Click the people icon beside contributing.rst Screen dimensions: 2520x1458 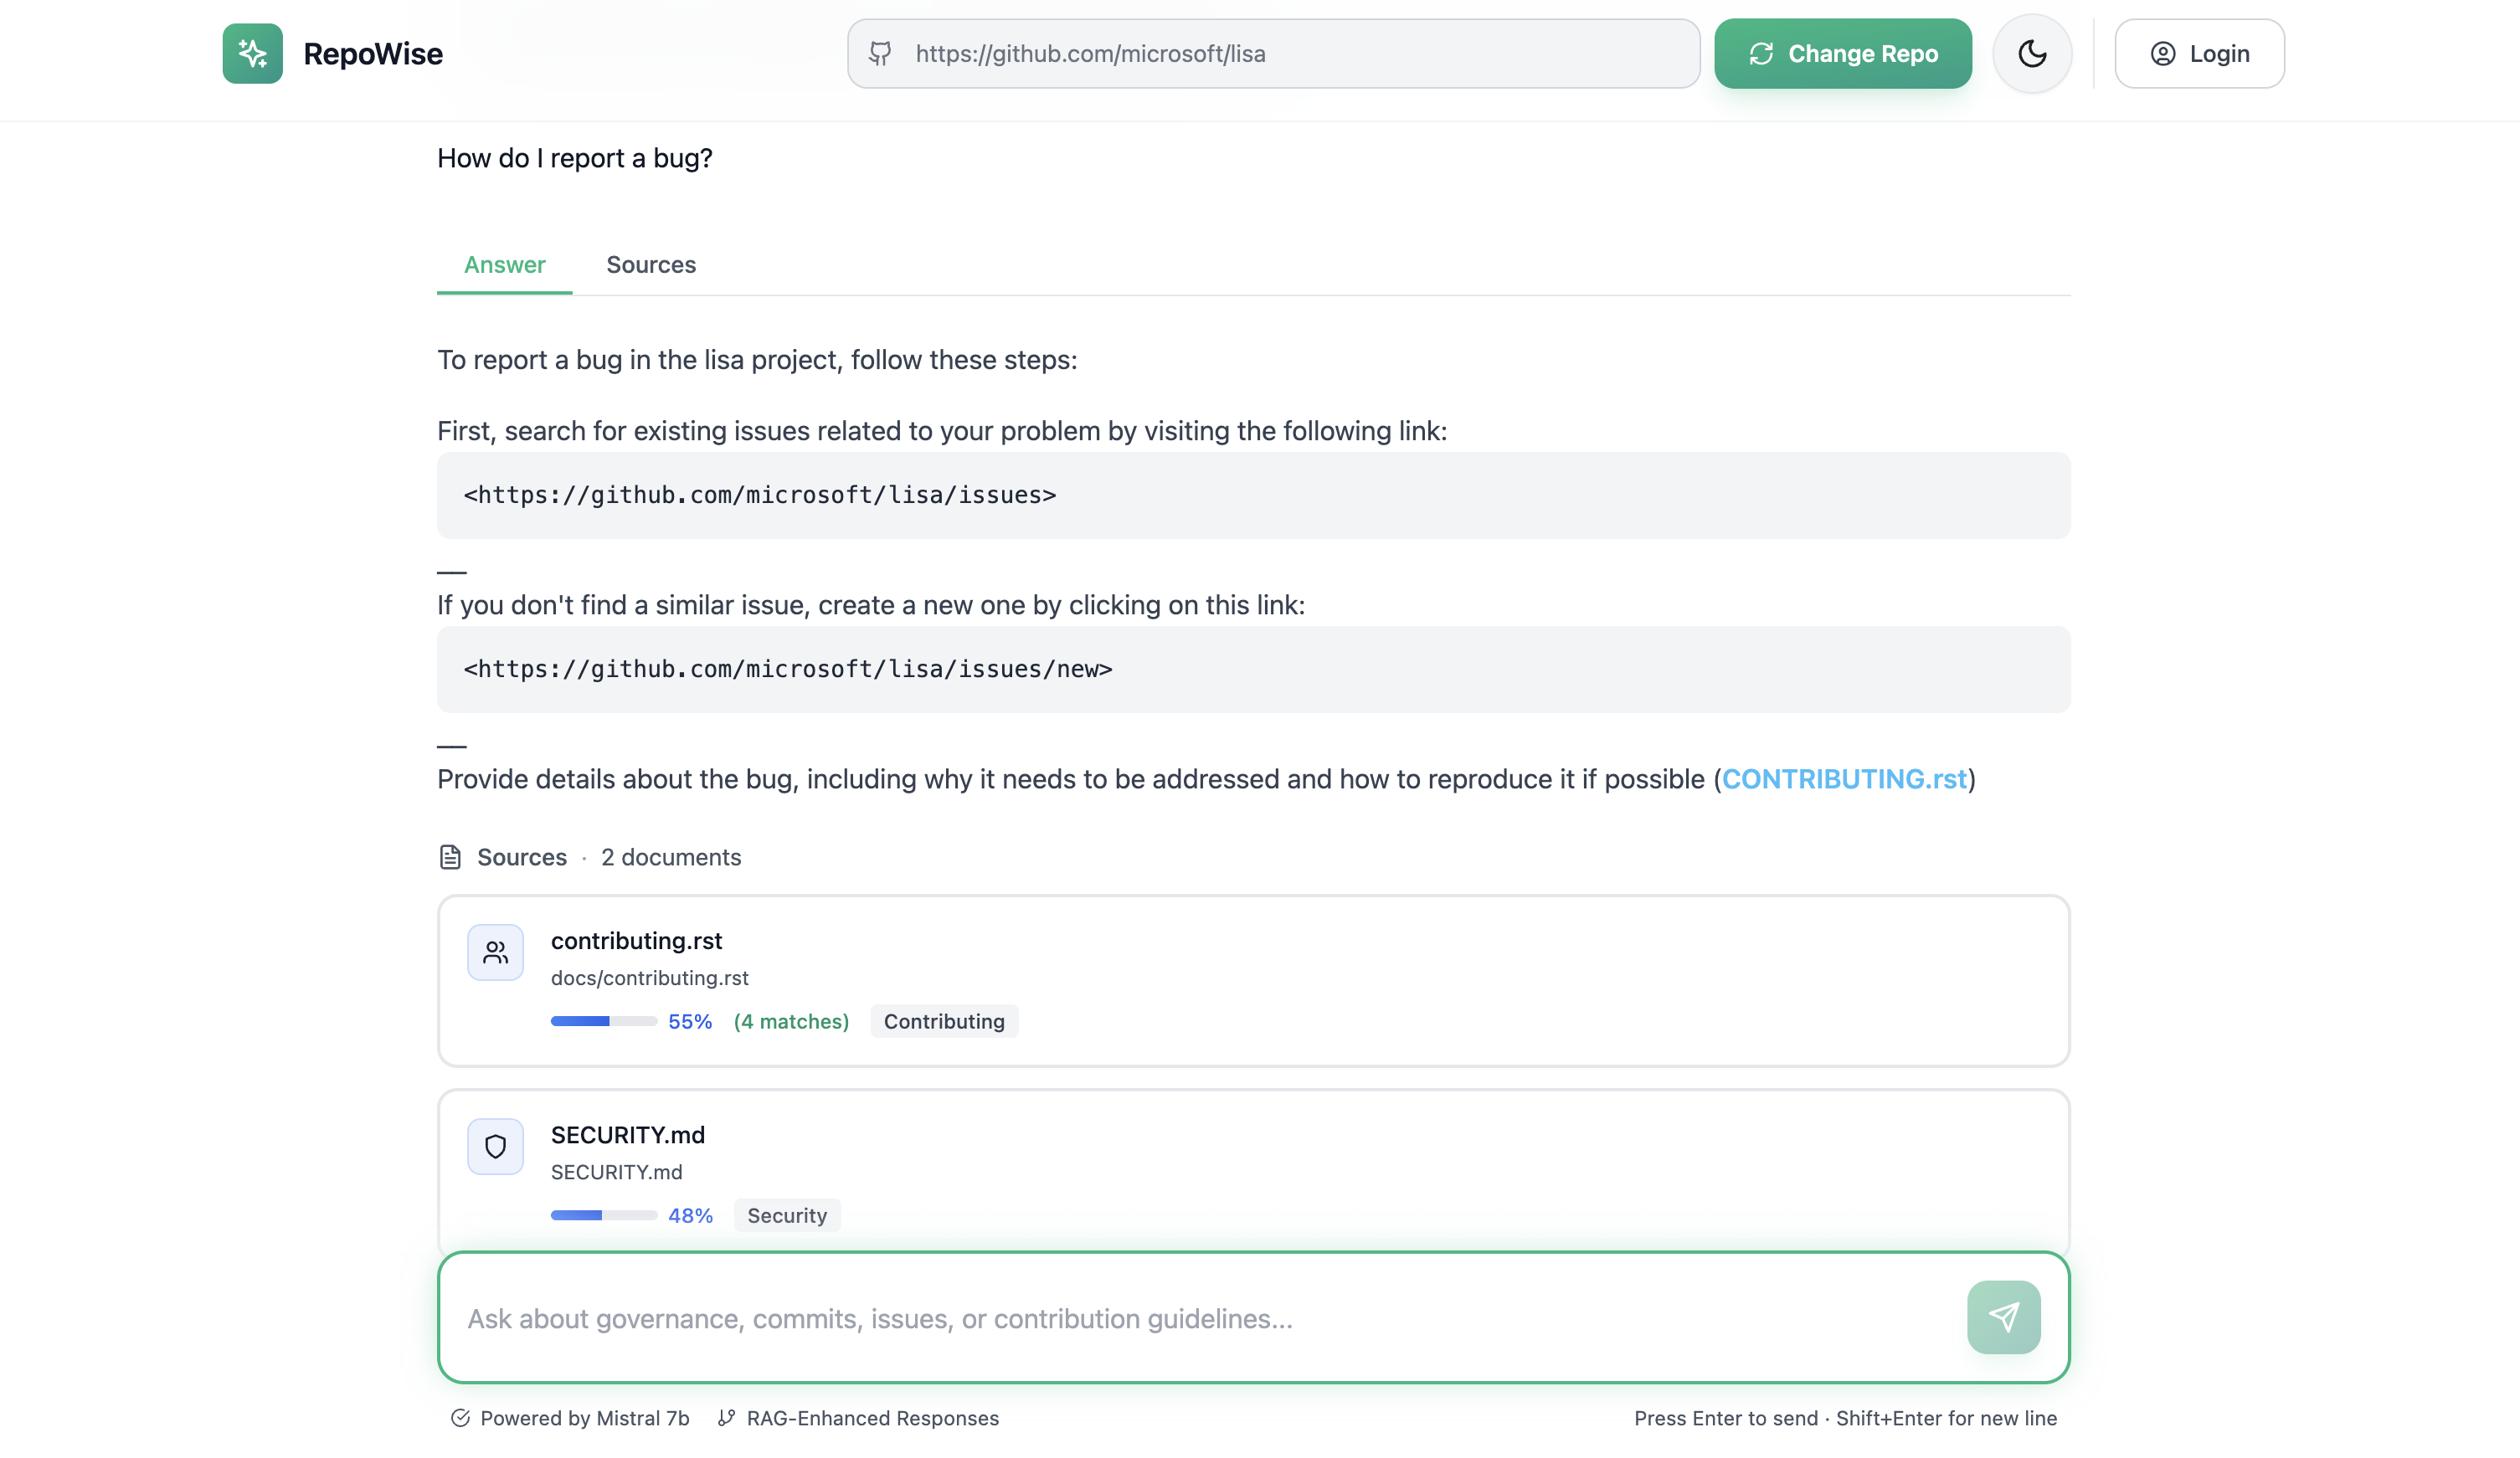(495, 952)
